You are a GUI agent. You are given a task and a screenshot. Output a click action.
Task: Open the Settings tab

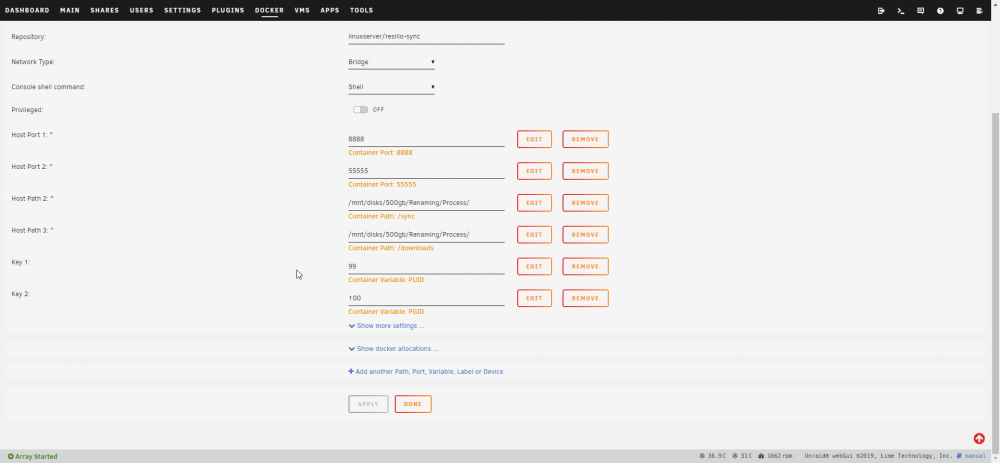(182, 10)
